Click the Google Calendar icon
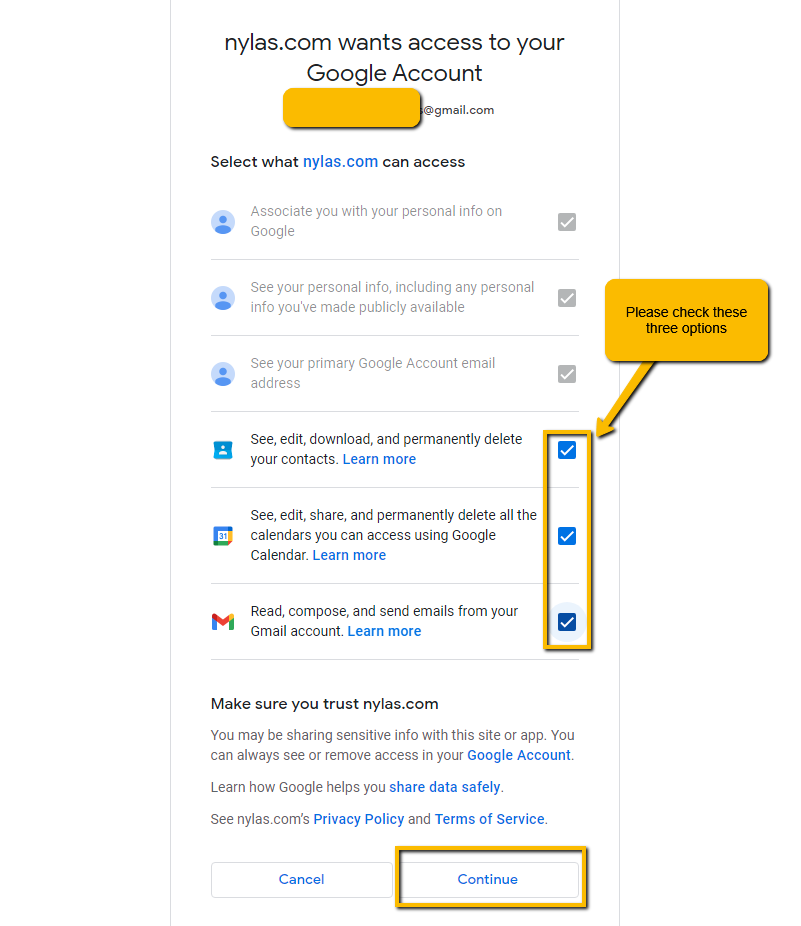 click(223, 536)
